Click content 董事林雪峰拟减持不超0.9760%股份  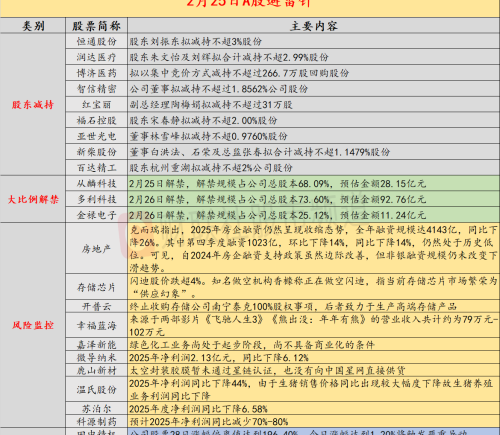click(208, 136)
